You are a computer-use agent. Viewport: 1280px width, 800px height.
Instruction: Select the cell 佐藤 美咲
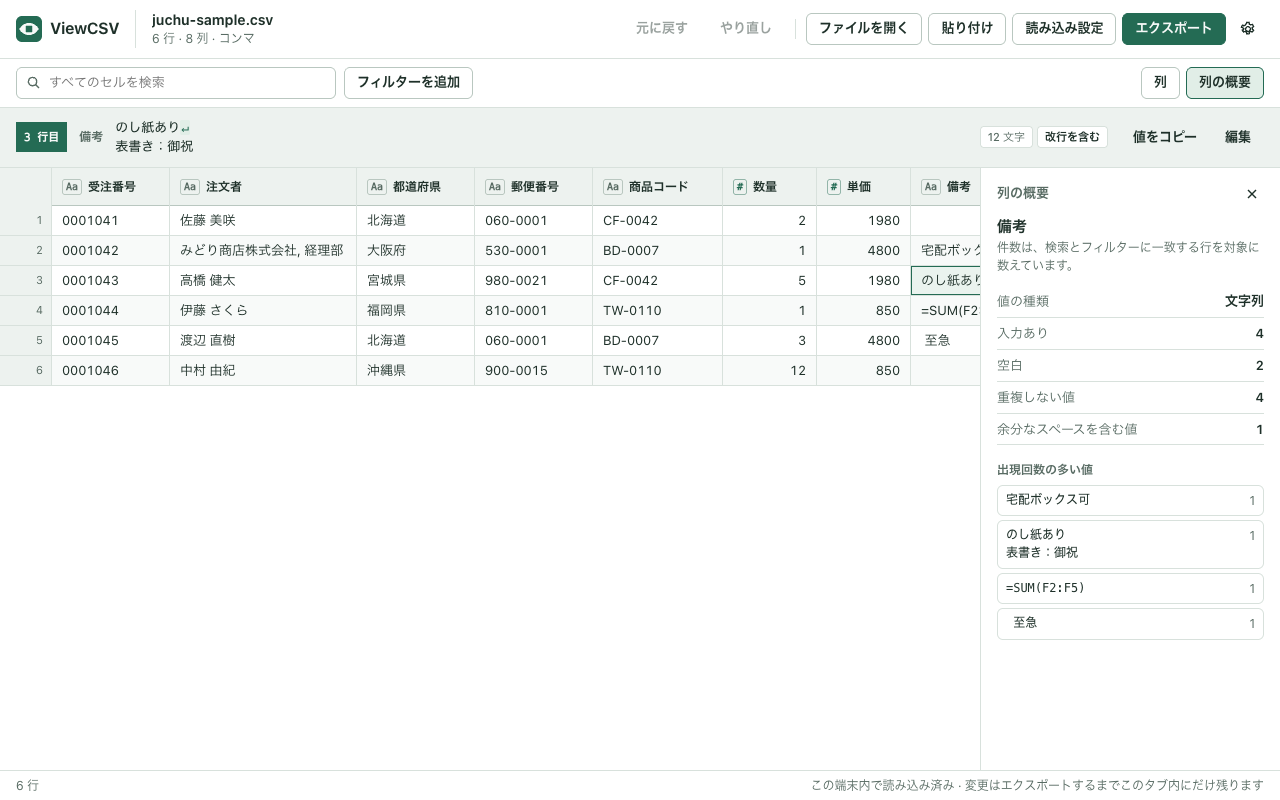pyautogui.click(x=263, y=221)
